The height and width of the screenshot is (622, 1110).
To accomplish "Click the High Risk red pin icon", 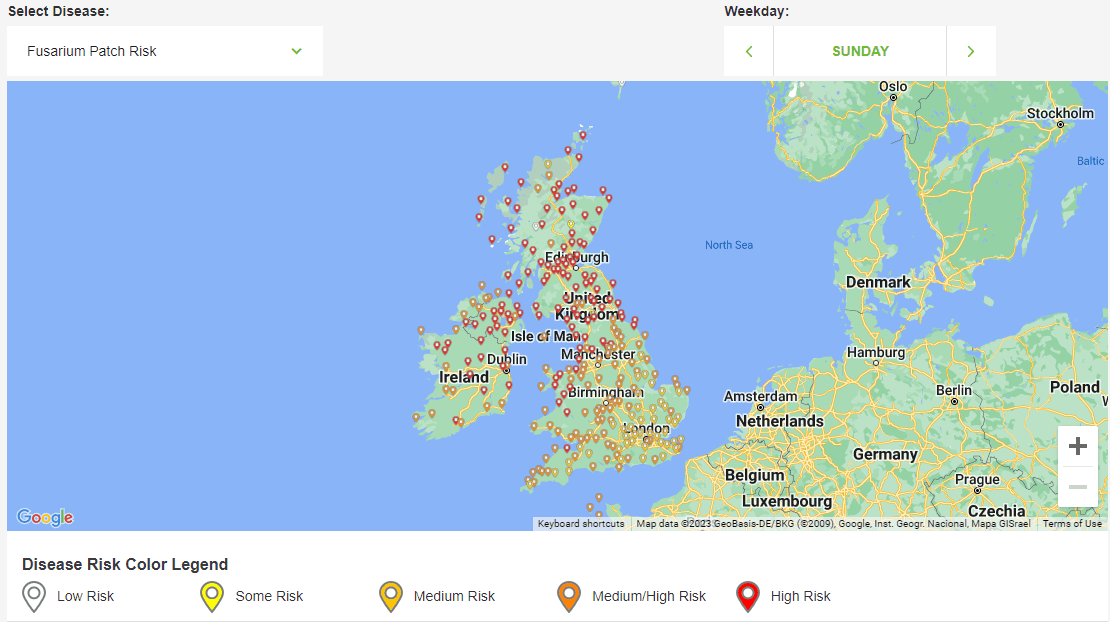I will [x=747, y=595].
